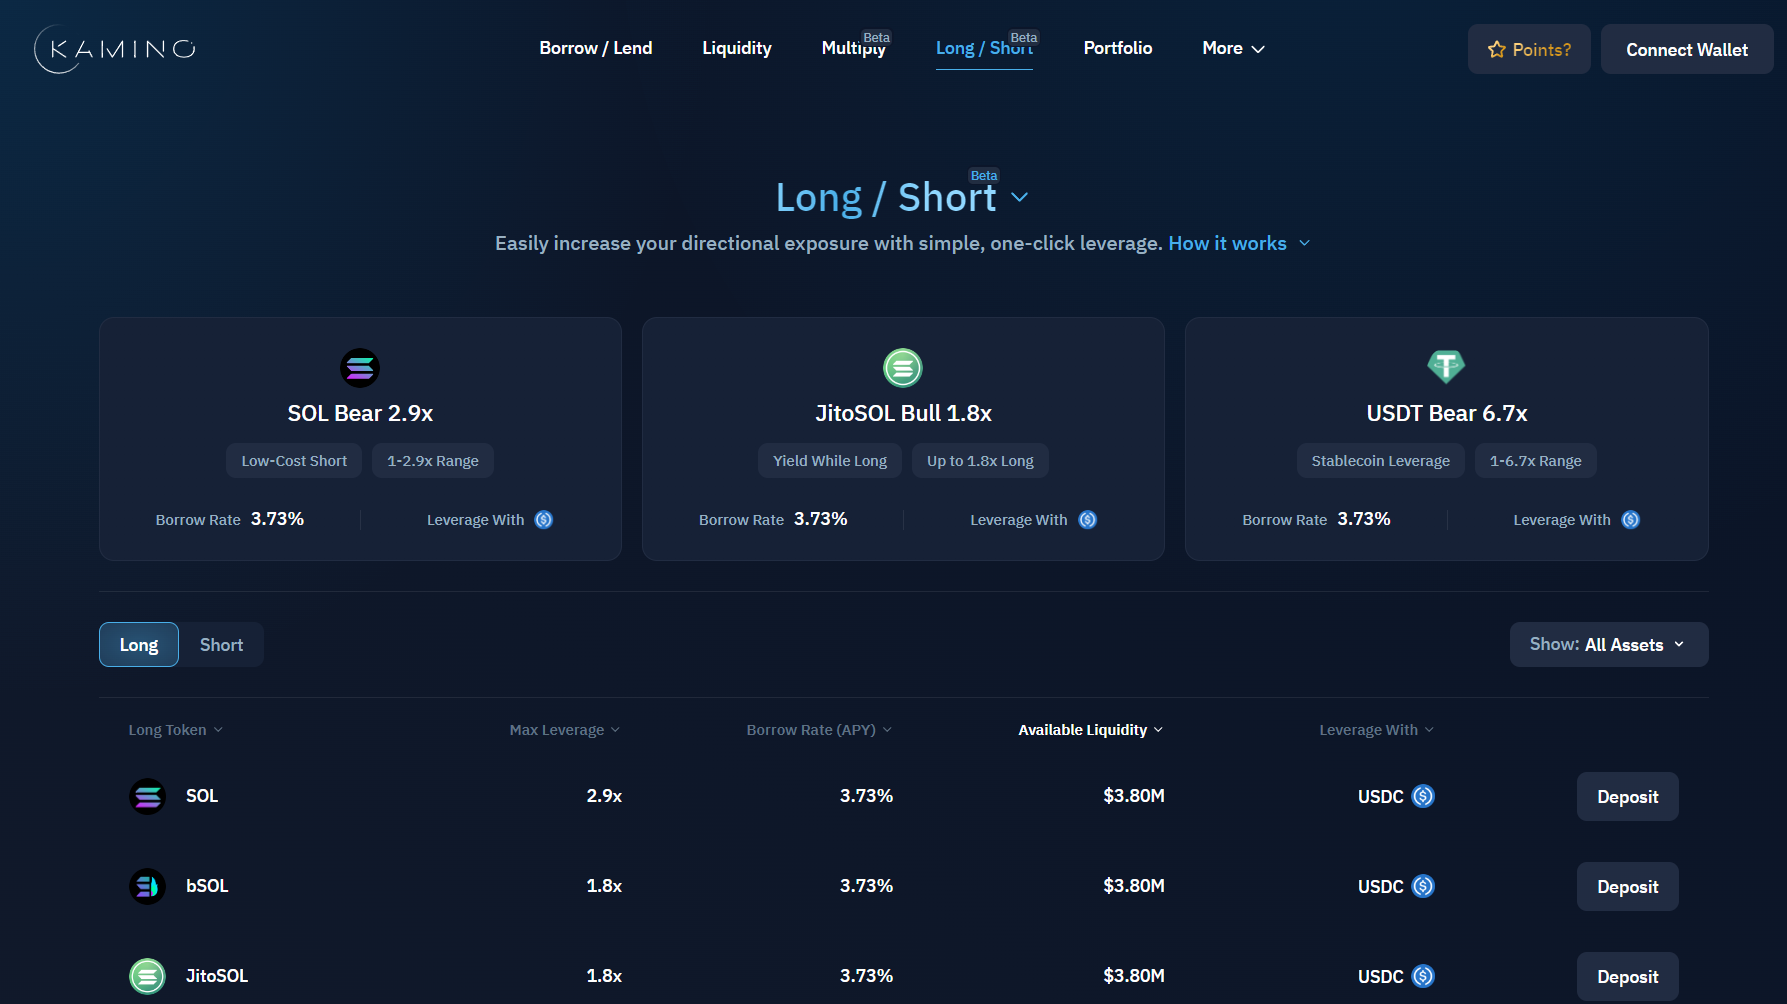
Task: Click the star icon in Points button
Action: 1497,49
